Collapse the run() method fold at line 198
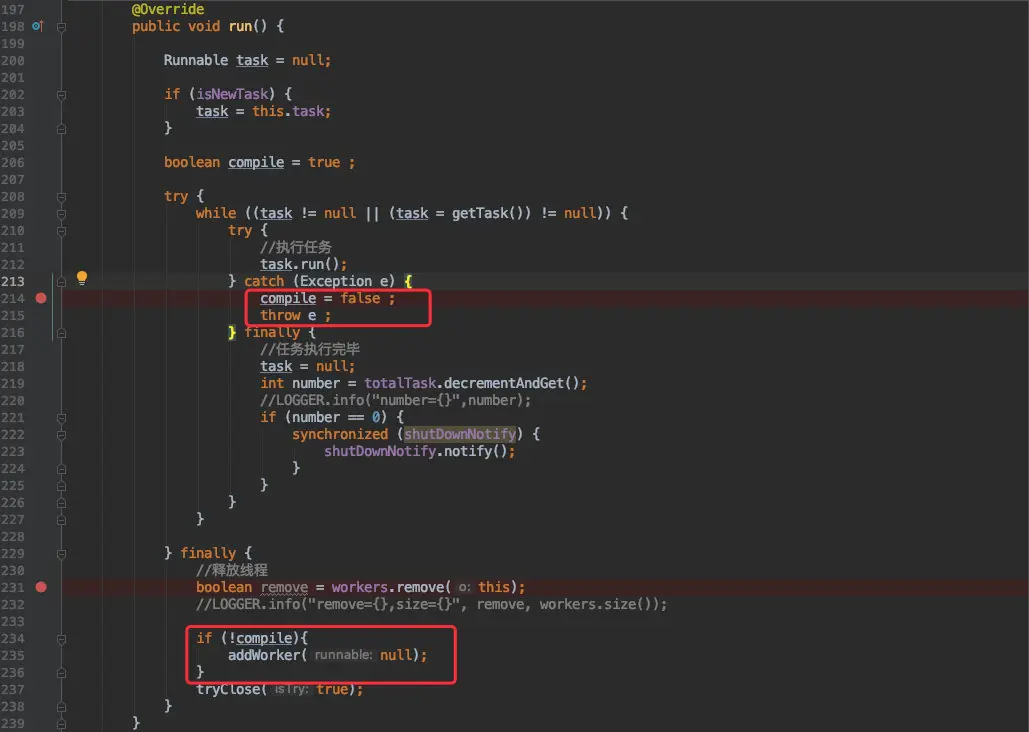The image size is (1029, 732). pyautogui.click(x=61, y=27)
